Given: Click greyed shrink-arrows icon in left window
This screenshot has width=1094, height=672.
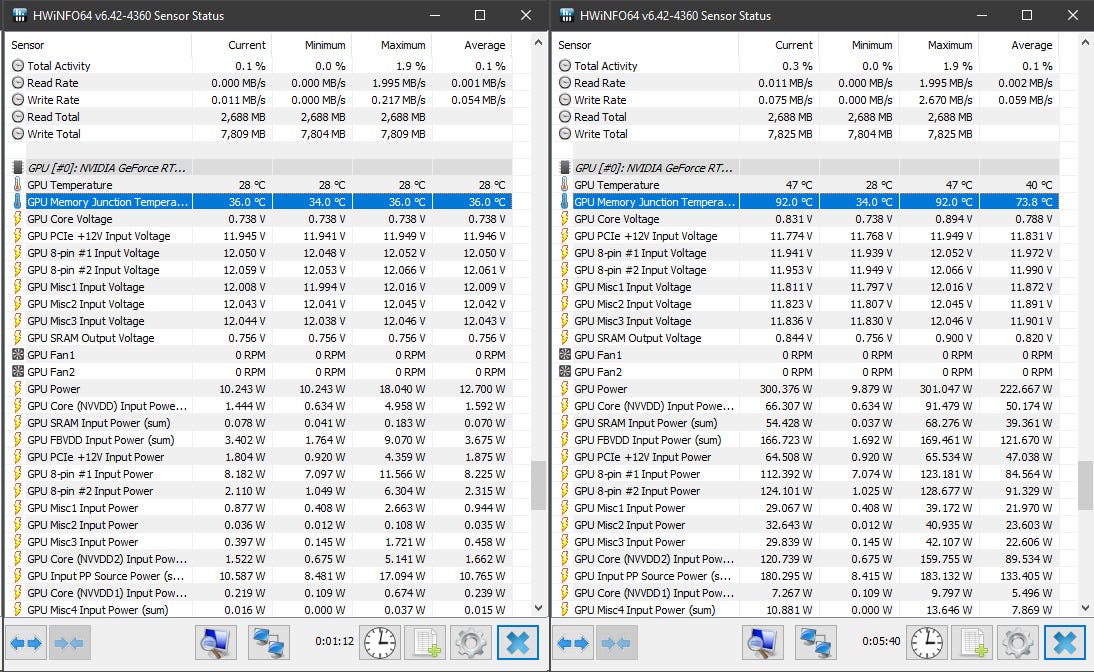Looking at the screenshot, I should (x=68, y=642).
